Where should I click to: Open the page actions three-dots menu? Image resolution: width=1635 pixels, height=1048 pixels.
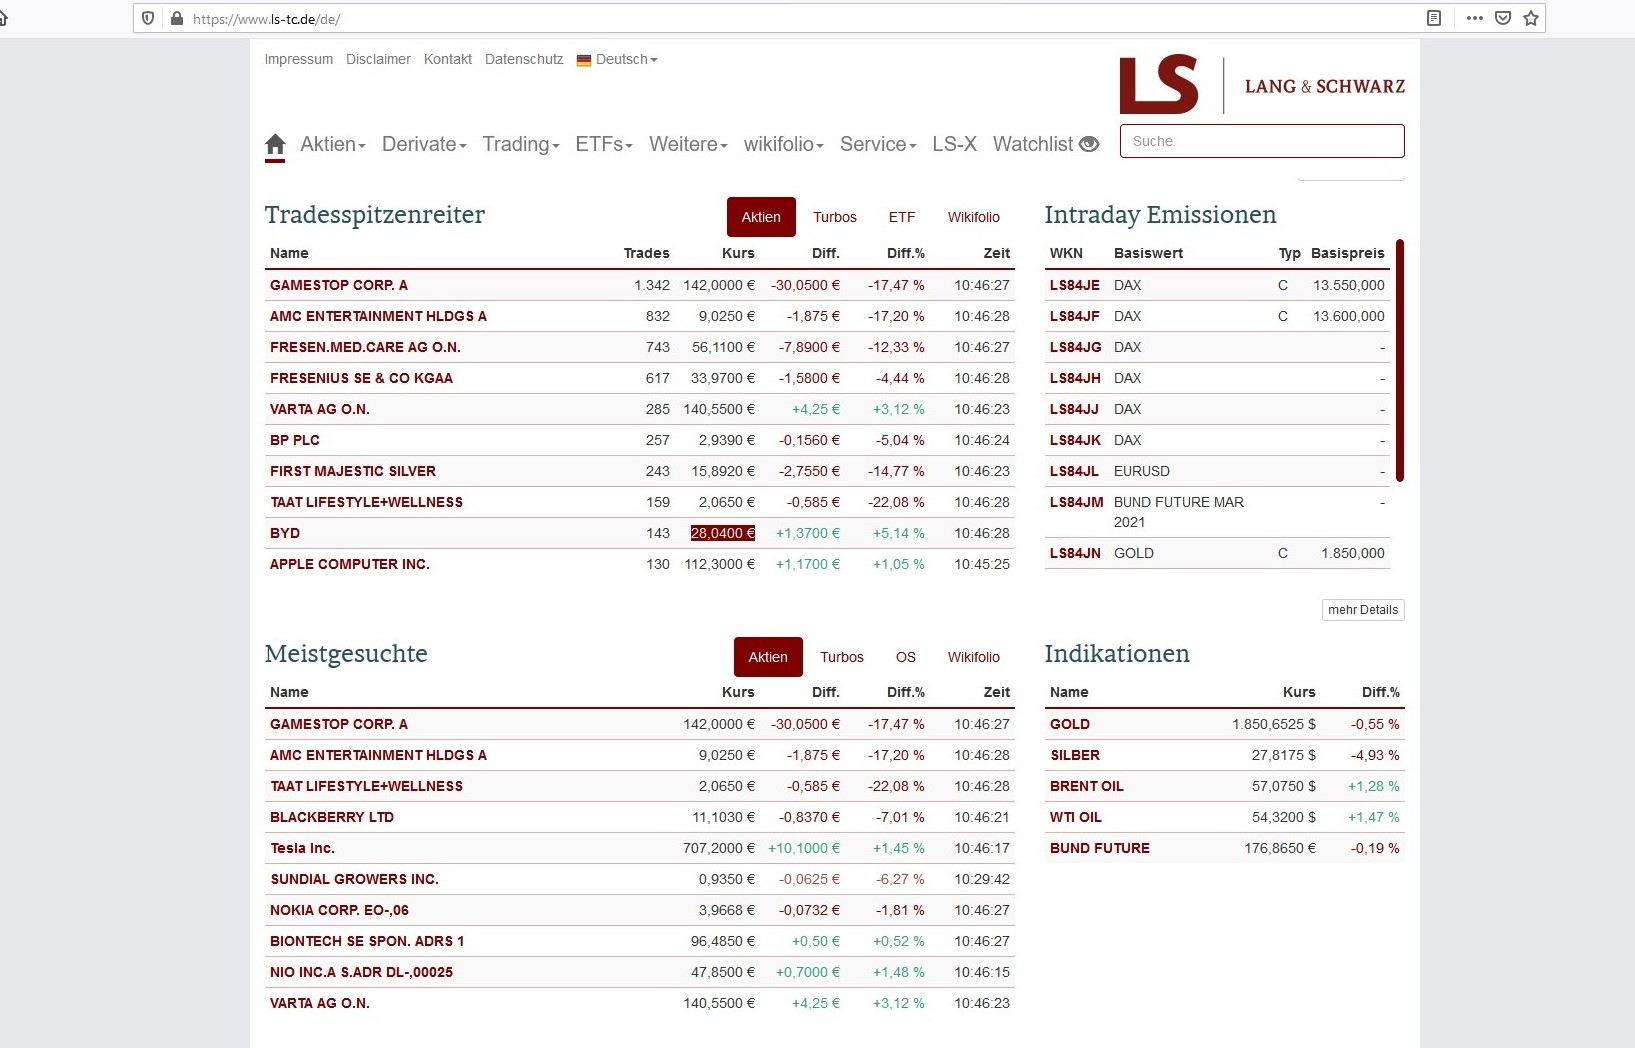click(1475, 18)
